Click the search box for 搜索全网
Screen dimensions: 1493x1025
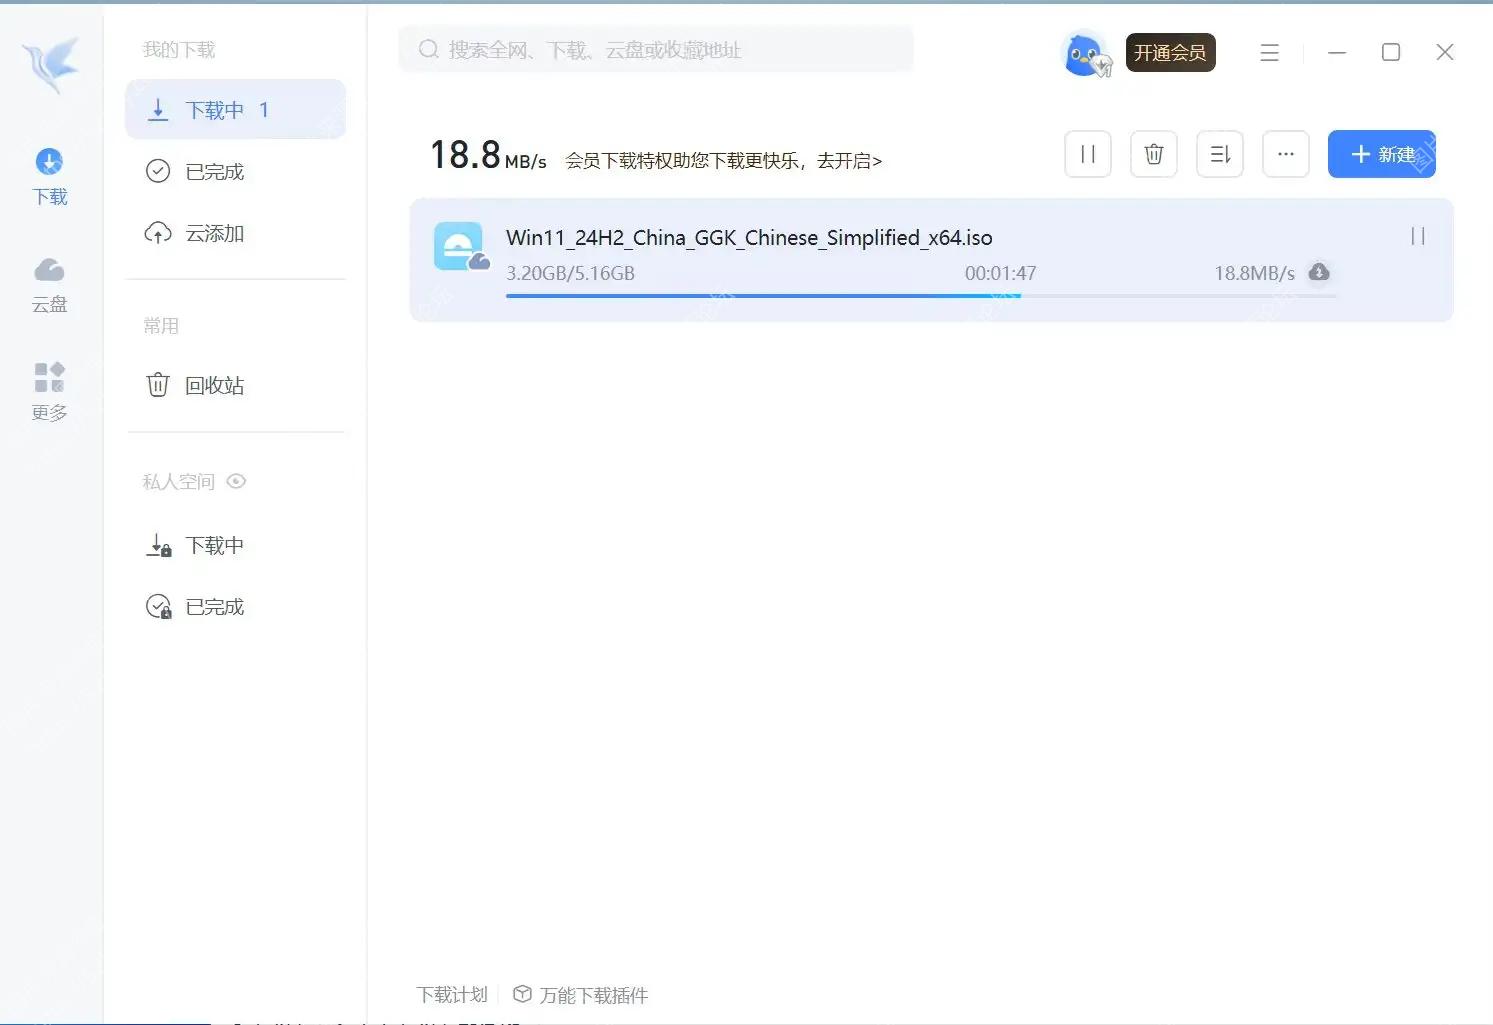tap(656, 50)
